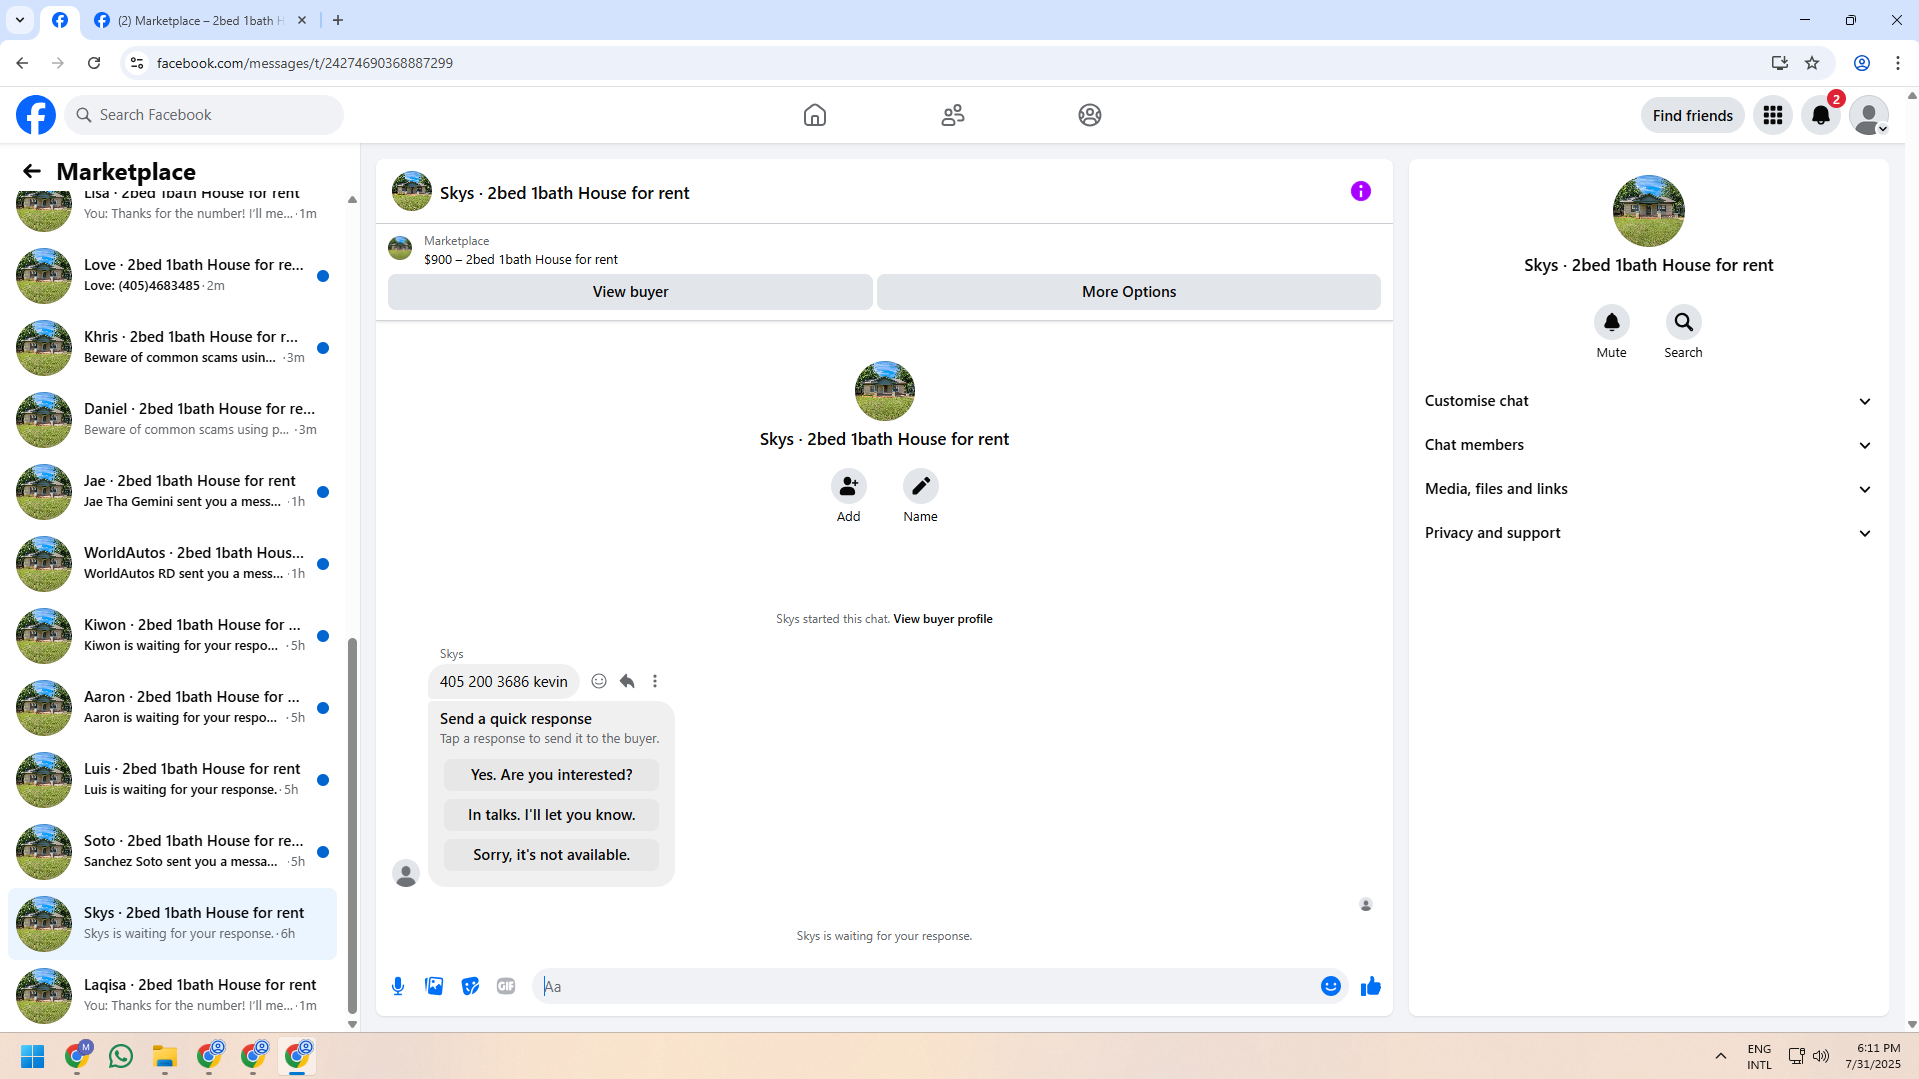Send a thumbs up like
1919x1079 pixels.
1370,986
